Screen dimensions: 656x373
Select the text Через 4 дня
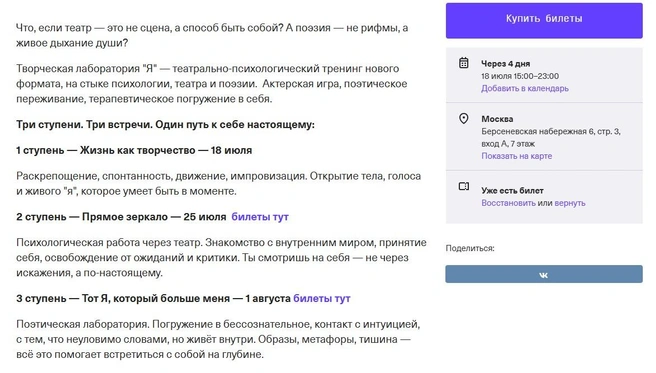click(505, 64)
